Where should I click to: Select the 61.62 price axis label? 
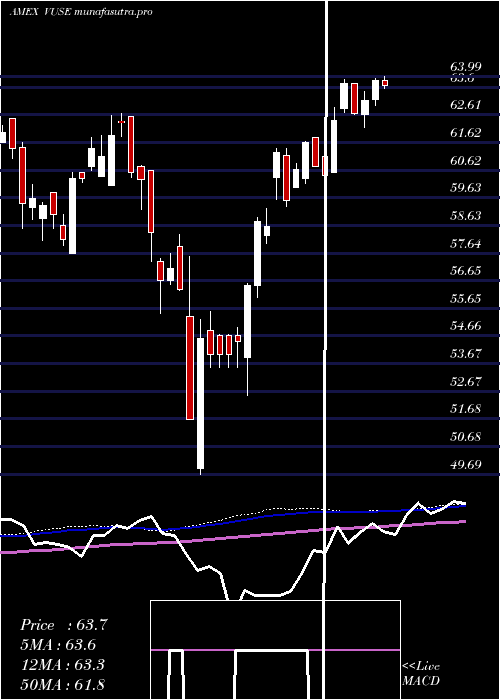click(466, 133)
